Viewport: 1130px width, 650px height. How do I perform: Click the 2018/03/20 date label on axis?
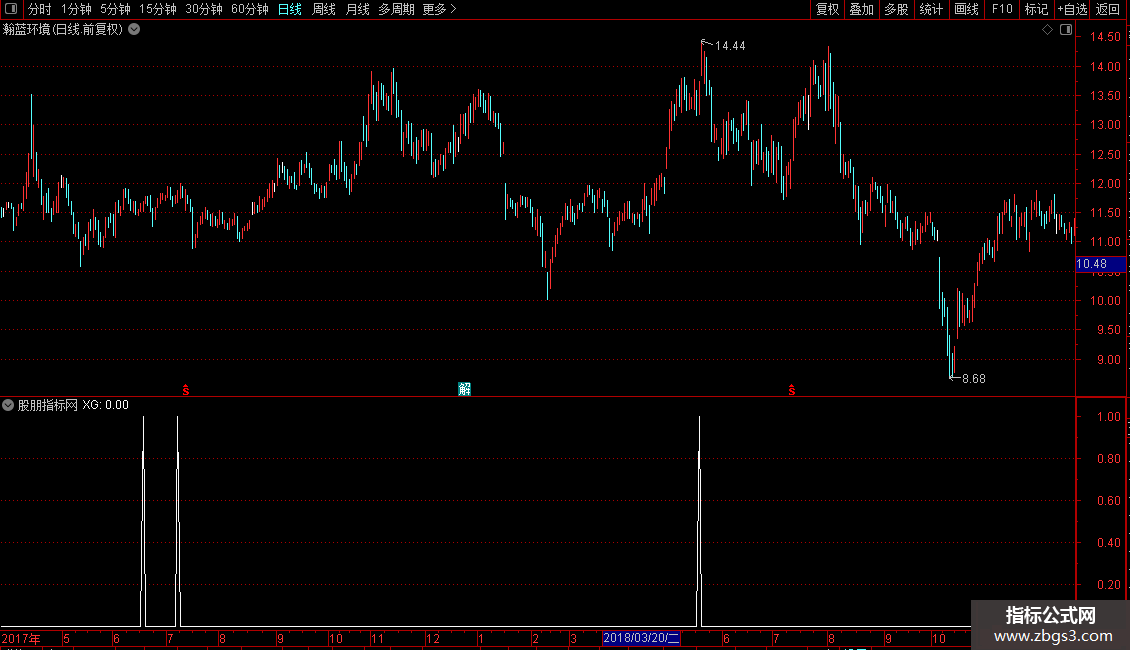click(x=641, y=638)
